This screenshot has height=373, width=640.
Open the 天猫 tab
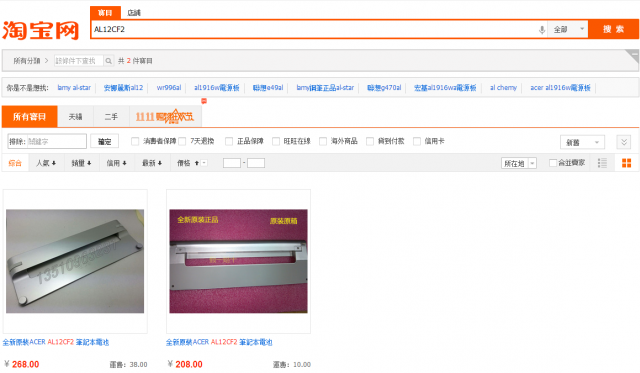[x=76, y=117]
